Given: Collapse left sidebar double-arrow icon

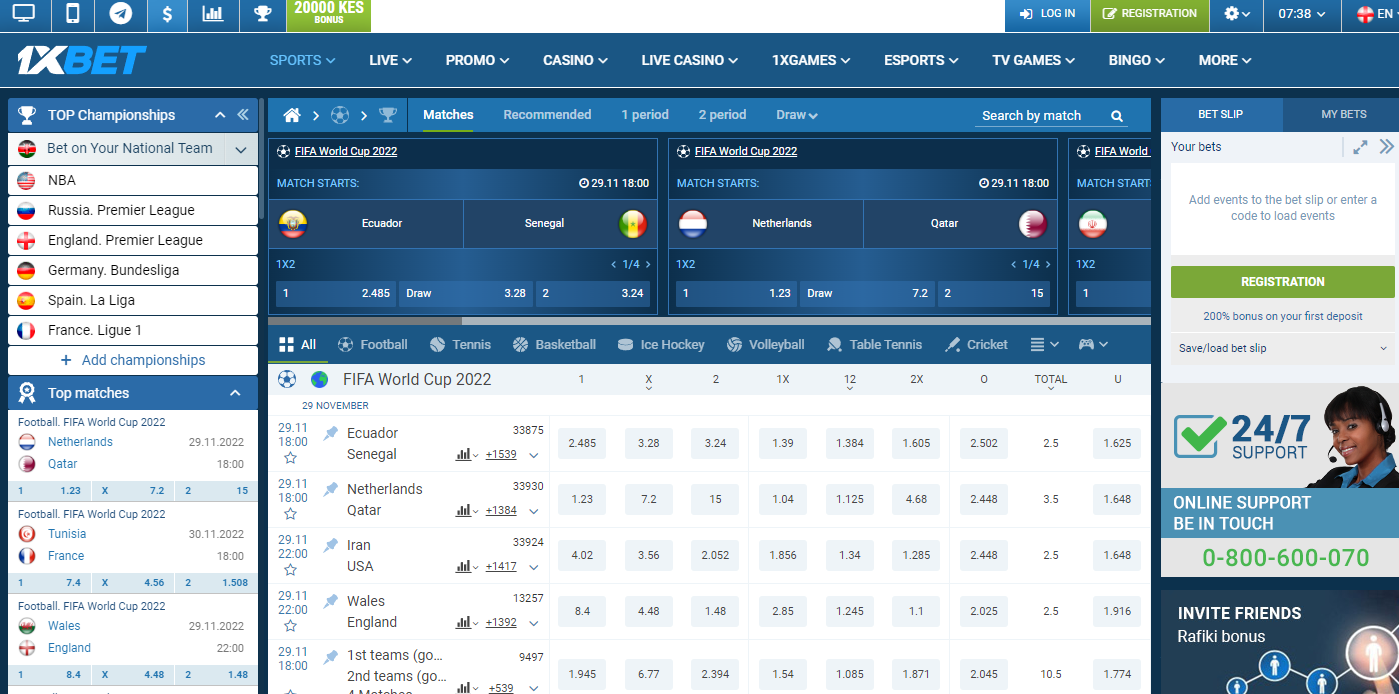Looking at the screenshot, I should (243, 115).
